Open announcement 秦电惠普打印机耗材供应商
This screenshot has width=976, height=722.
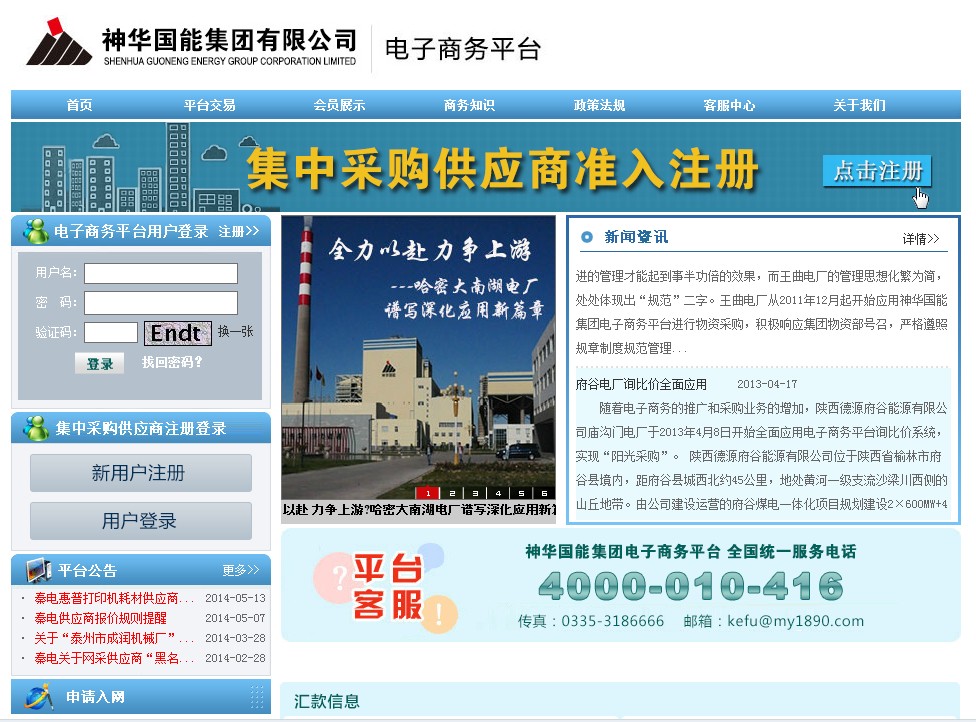(114, 598)
